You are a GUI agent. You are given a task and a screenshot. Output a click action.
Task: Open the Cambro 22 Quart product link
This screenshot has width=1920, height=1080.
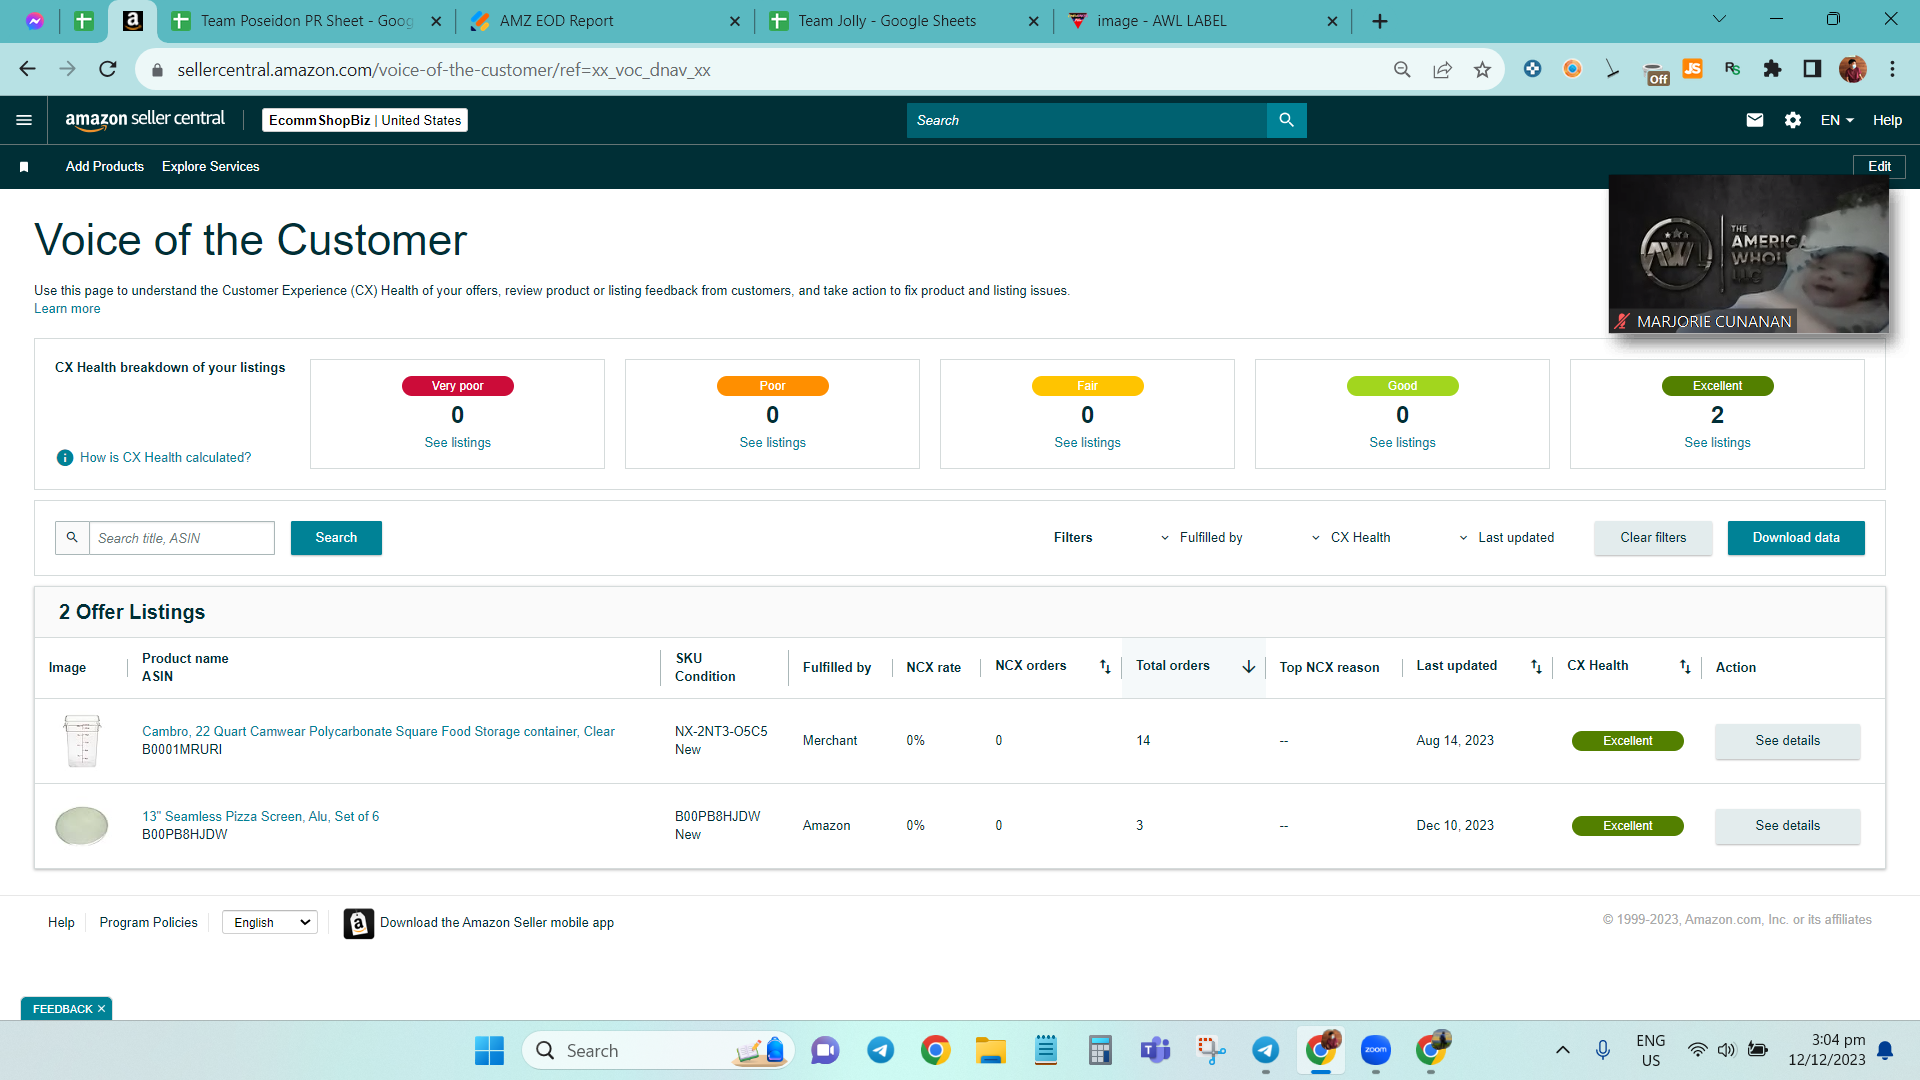coord(378,732)
